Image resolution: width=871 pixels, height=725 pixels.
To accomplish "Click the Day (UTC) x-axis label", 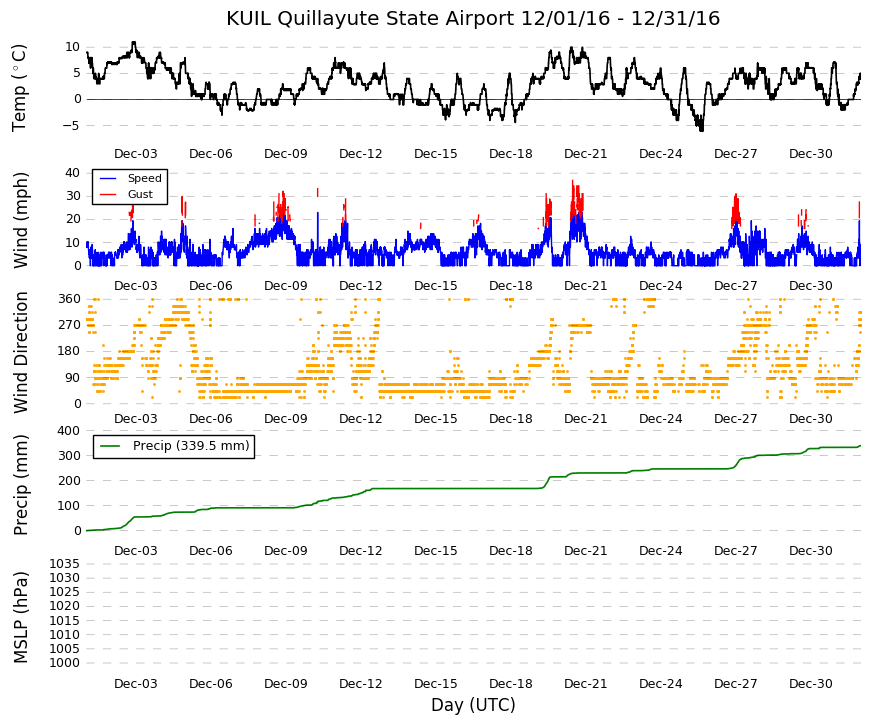I will point(473,705).
